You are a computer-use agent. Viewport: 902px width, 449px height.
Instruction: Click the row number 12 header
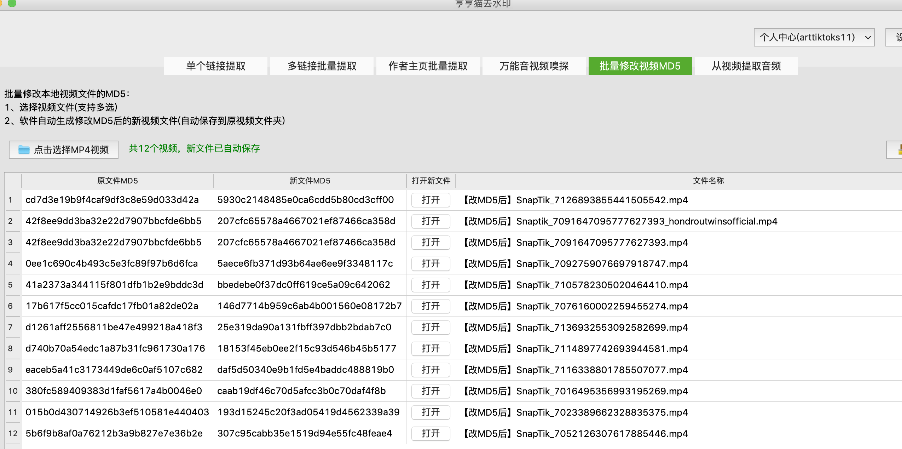pos(13,433)
